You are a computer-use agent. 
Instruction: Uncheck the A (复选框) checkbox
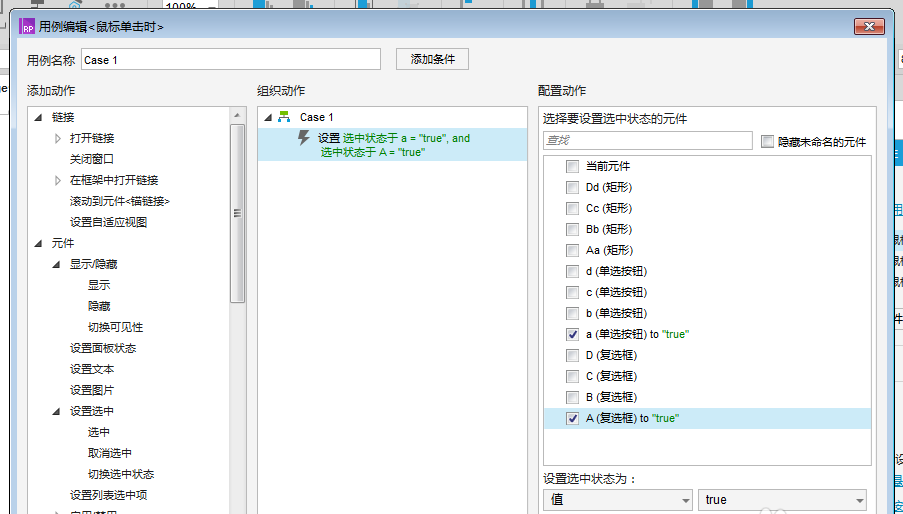click(x=572, y=418)
